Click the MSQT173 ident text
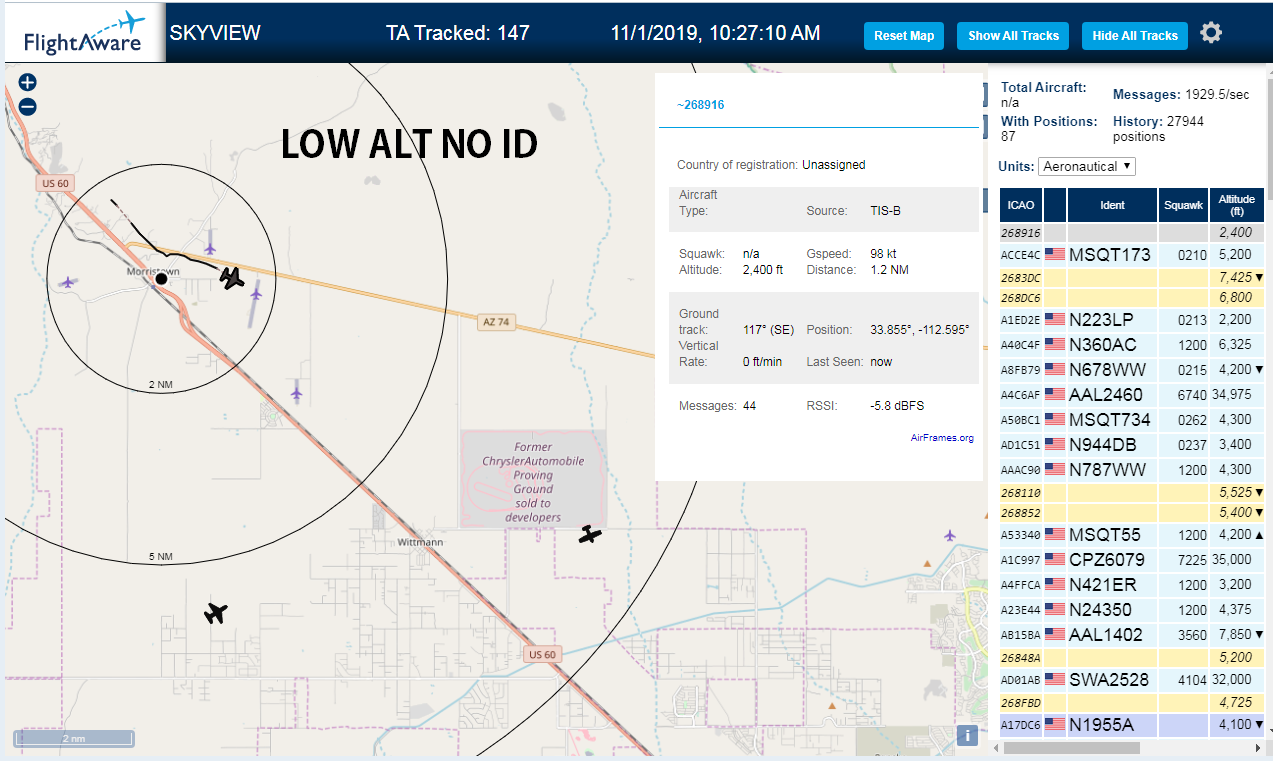 (1110, 255)
